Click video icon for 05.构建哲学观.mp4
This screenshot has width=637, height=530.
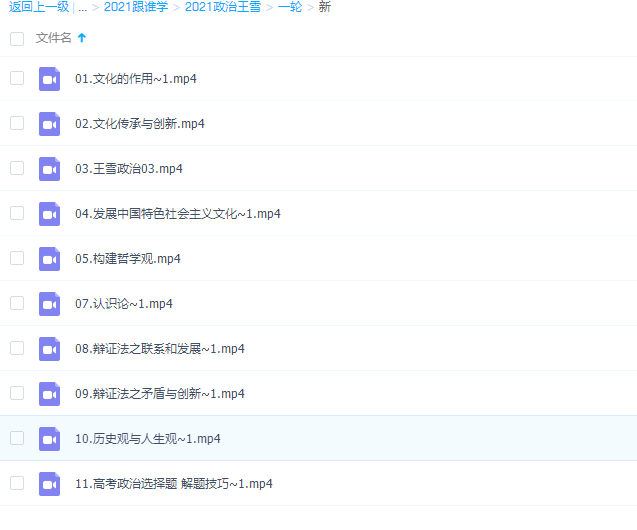49,259
